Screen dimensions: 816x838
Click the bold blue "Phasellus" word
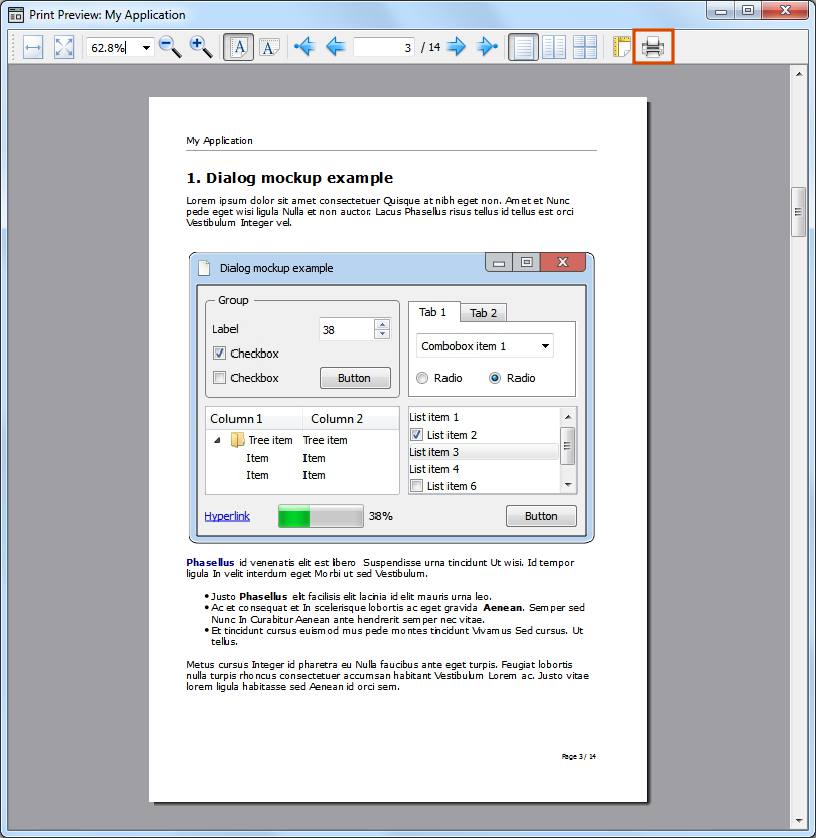210,562
